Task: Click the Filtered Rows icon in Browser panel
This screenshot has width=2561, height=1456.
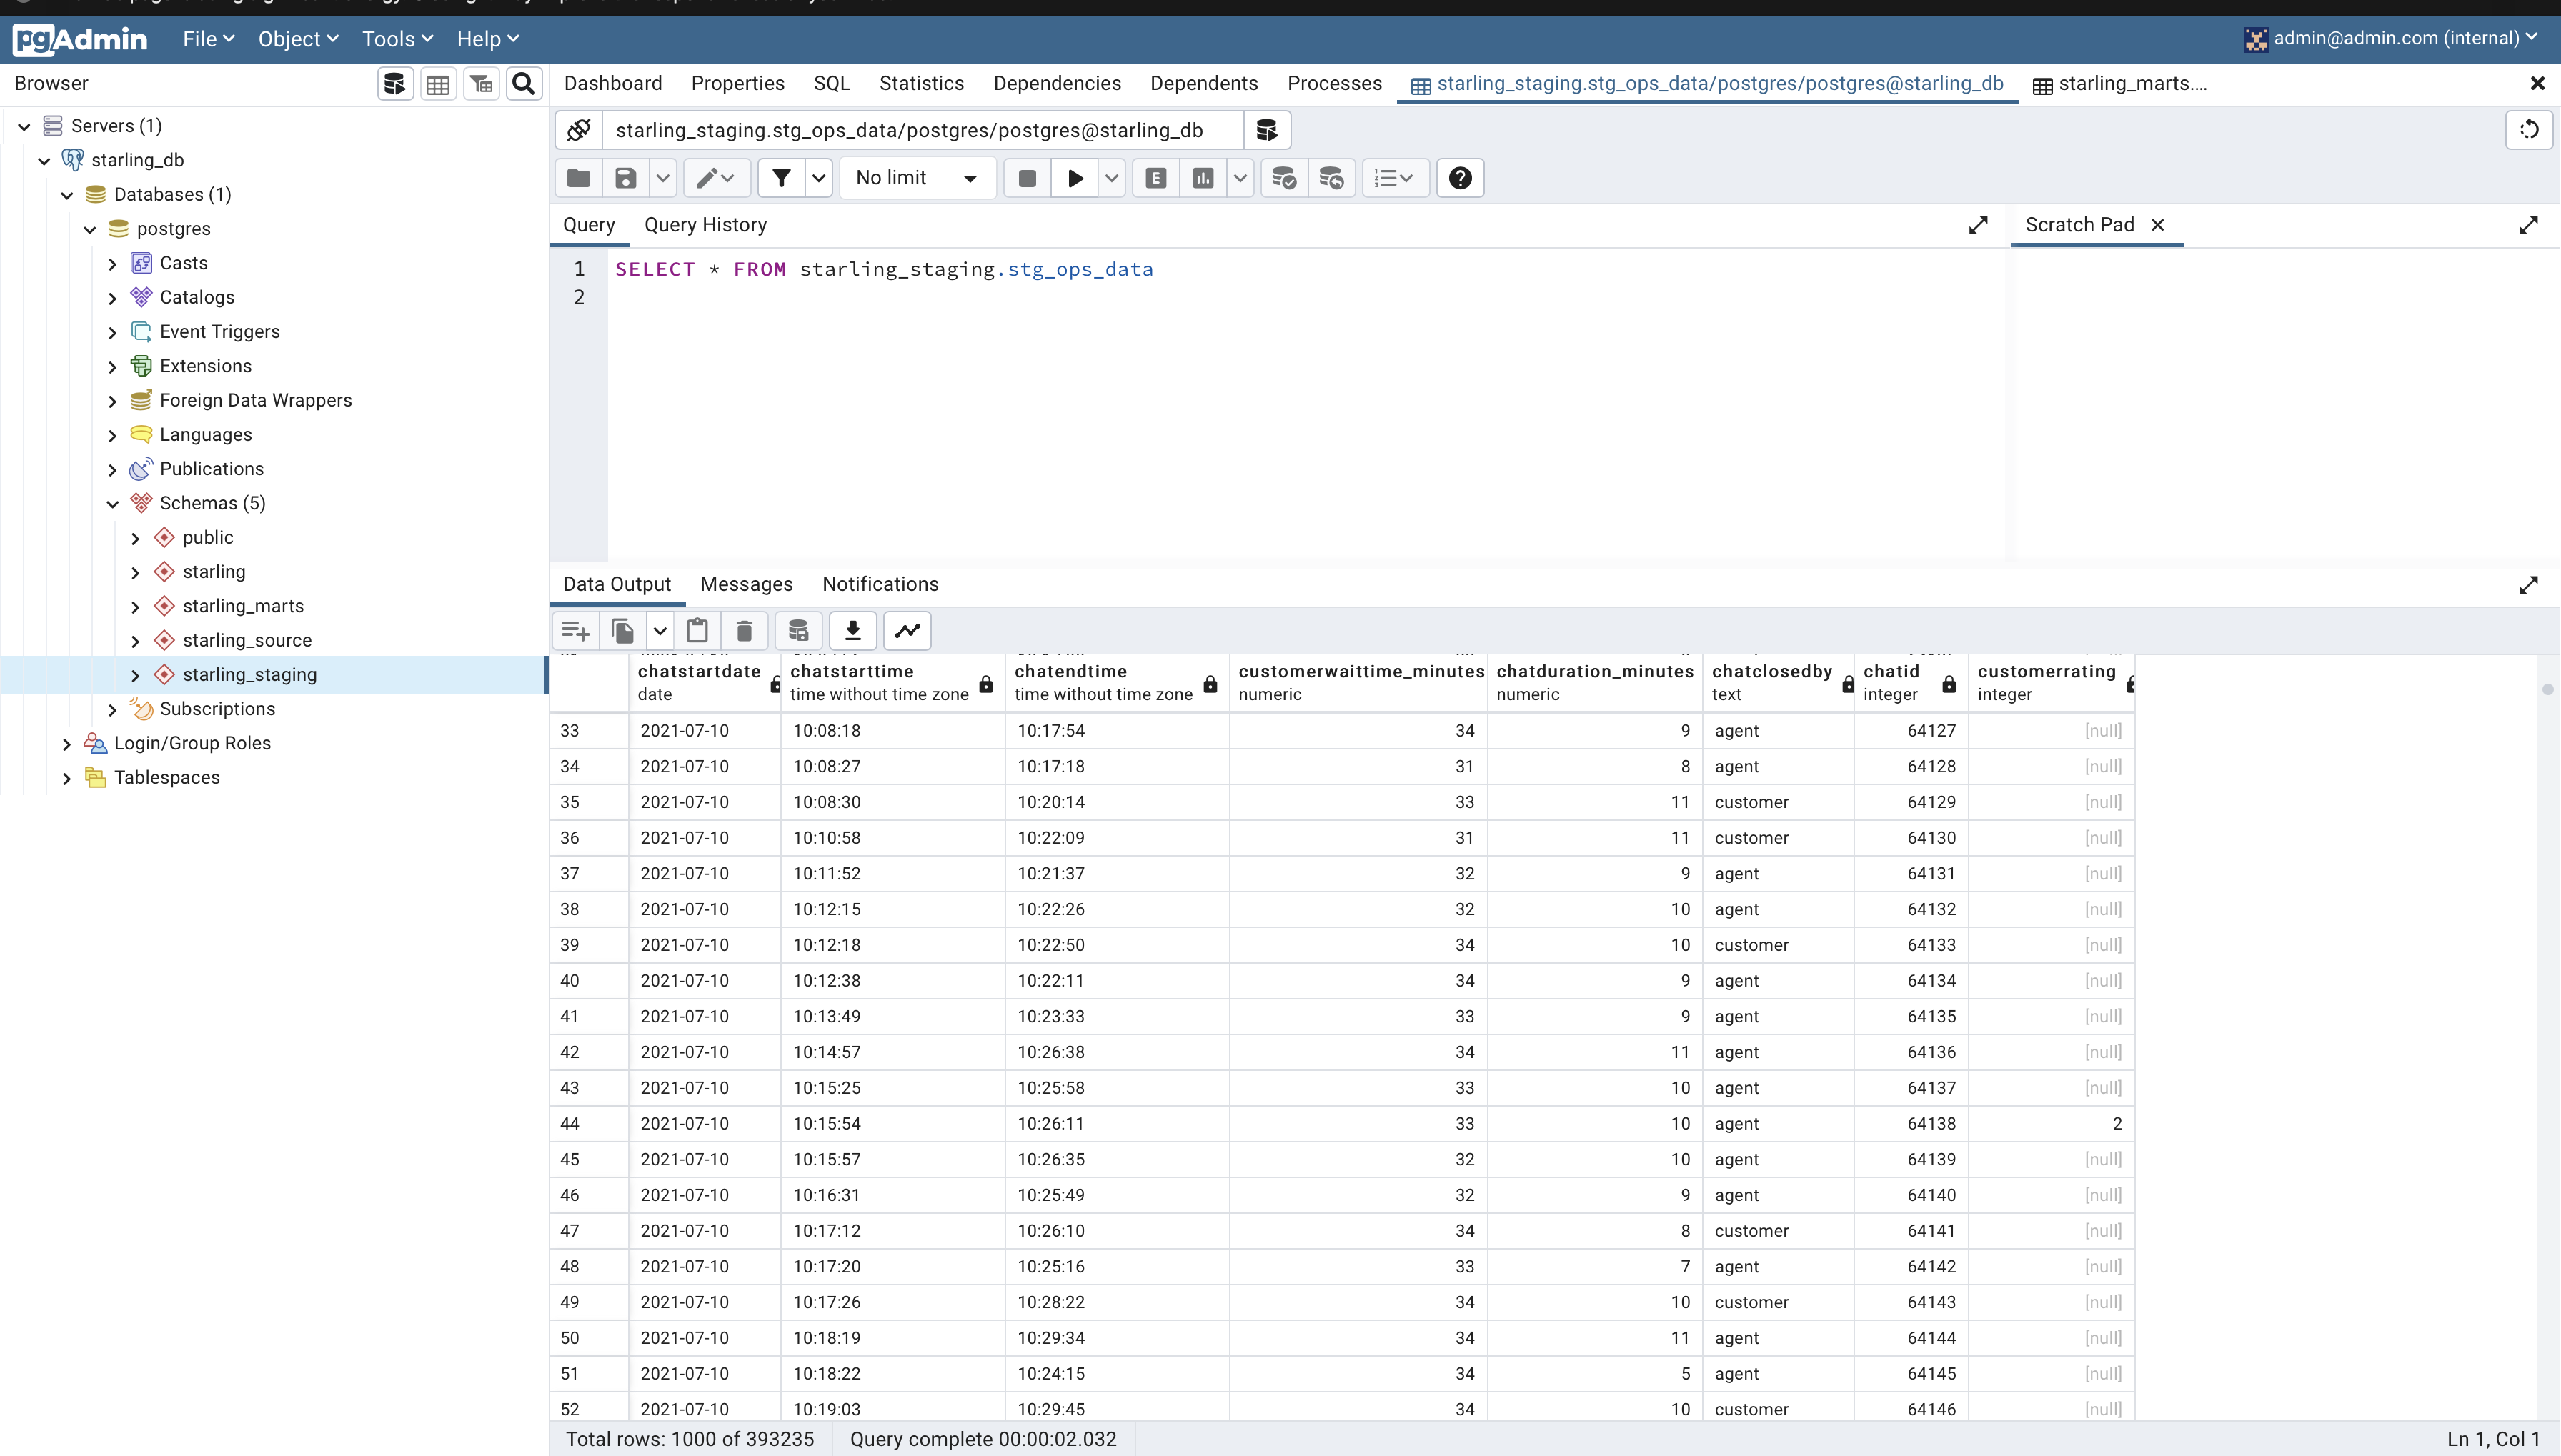Action: tap(481, 84)
